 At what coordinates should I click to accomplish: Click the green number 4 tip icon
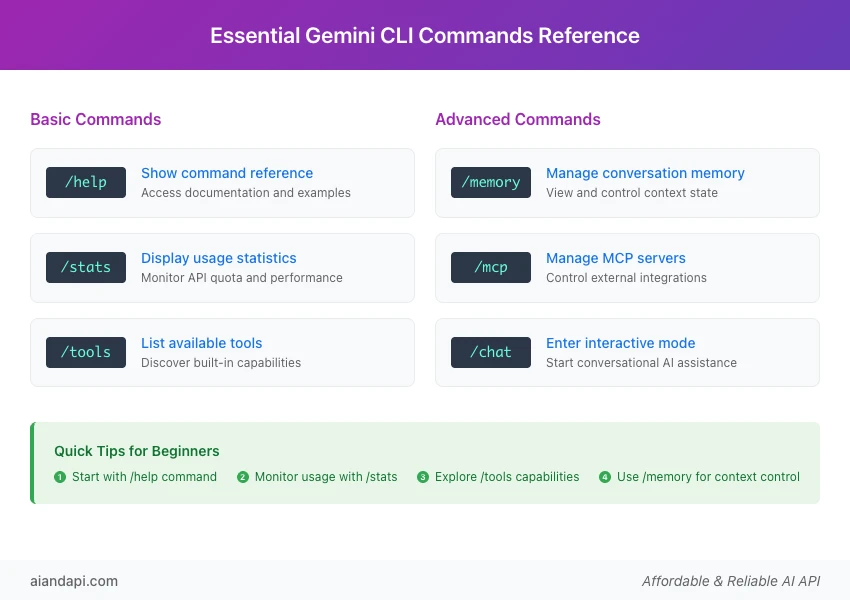[x=605, y=477]
